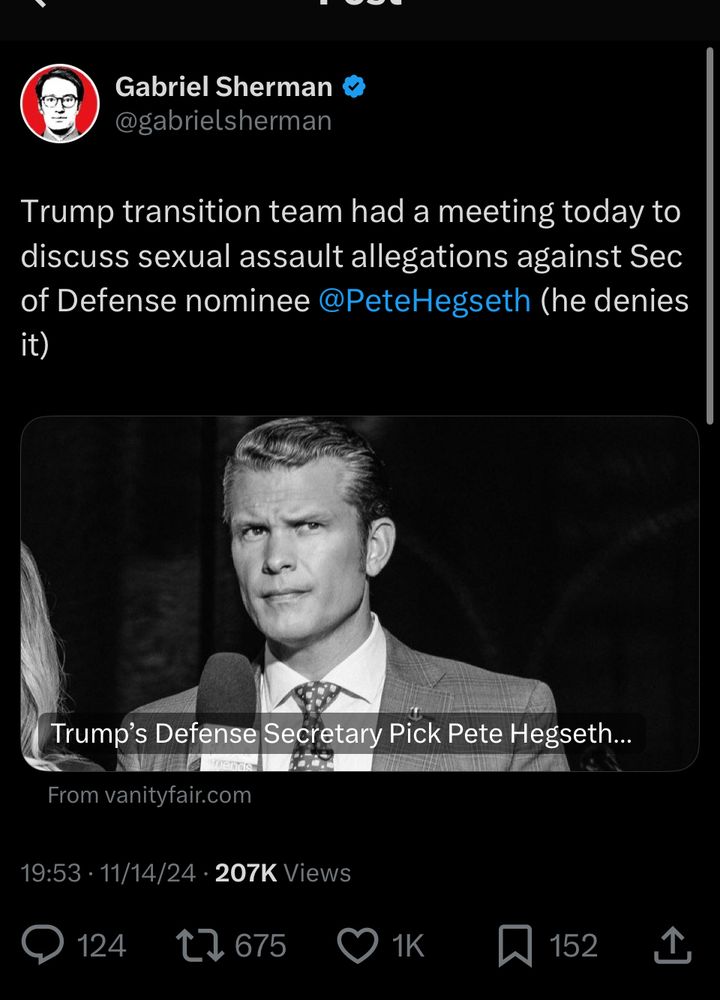Image resolution: width=720 pixels, height=1000 pixels.
Task: Open the 'From vanityfair.com' source link
Action: pyautogui.click(x=149, y=795)
